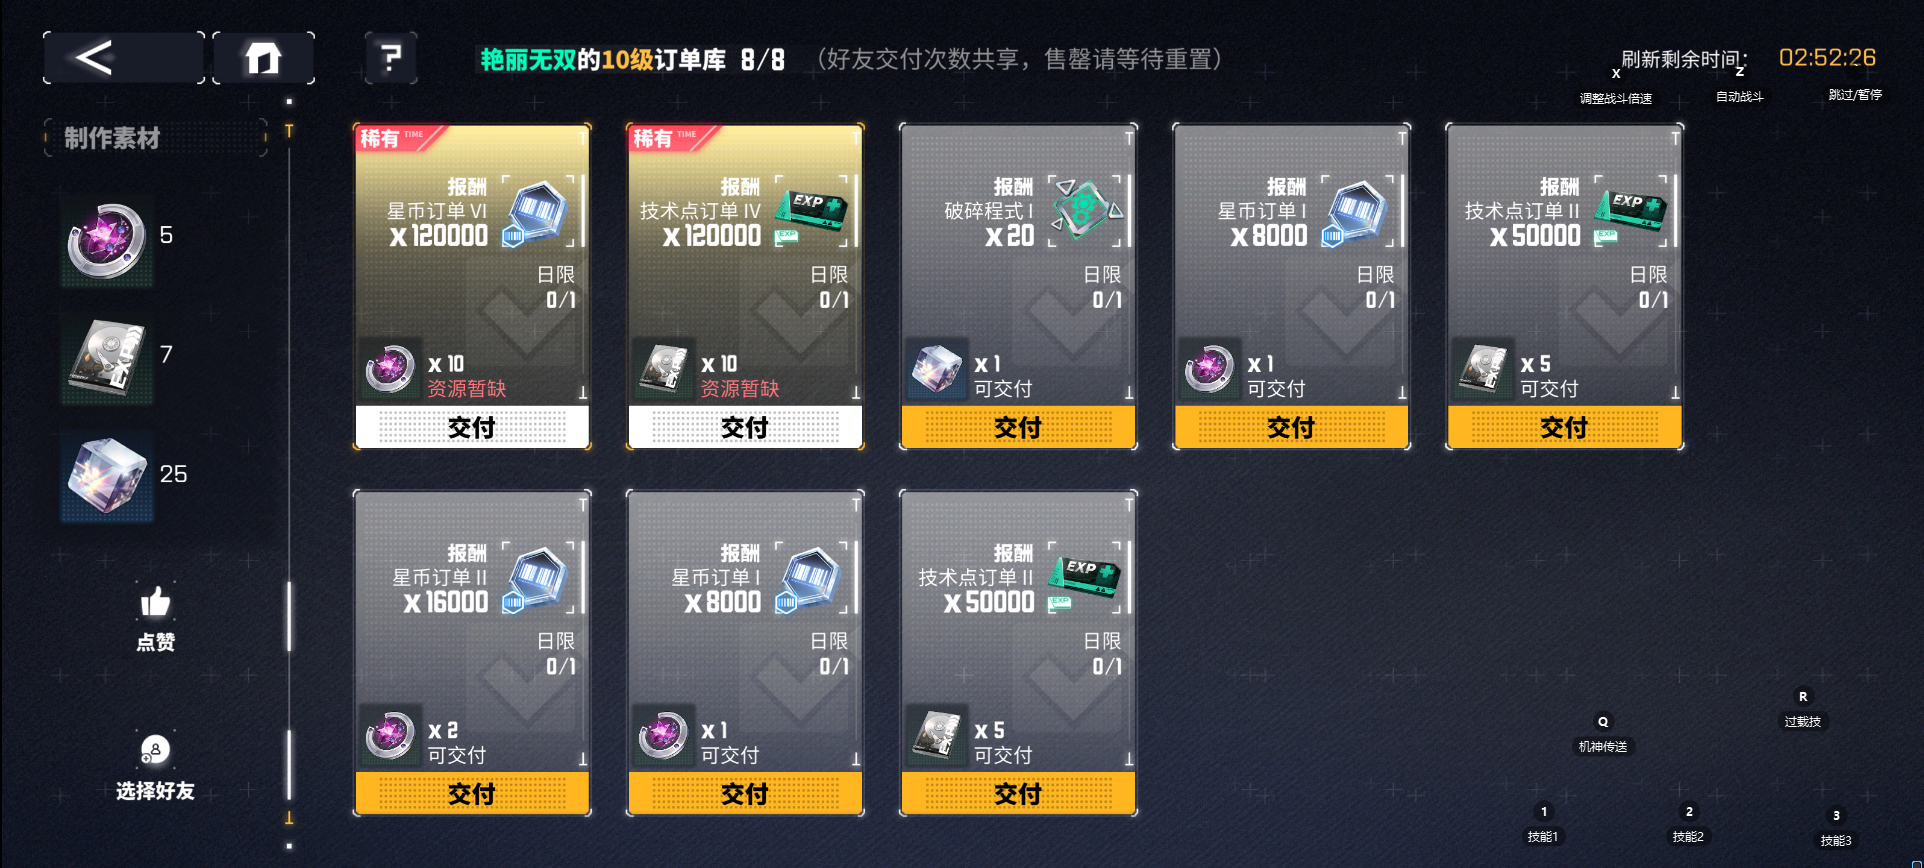Image resolution: width=1924 pixels, height=868 pixels.
Task: Deliver the 星币订单 II x16000 order
Action: pos(472,793)
